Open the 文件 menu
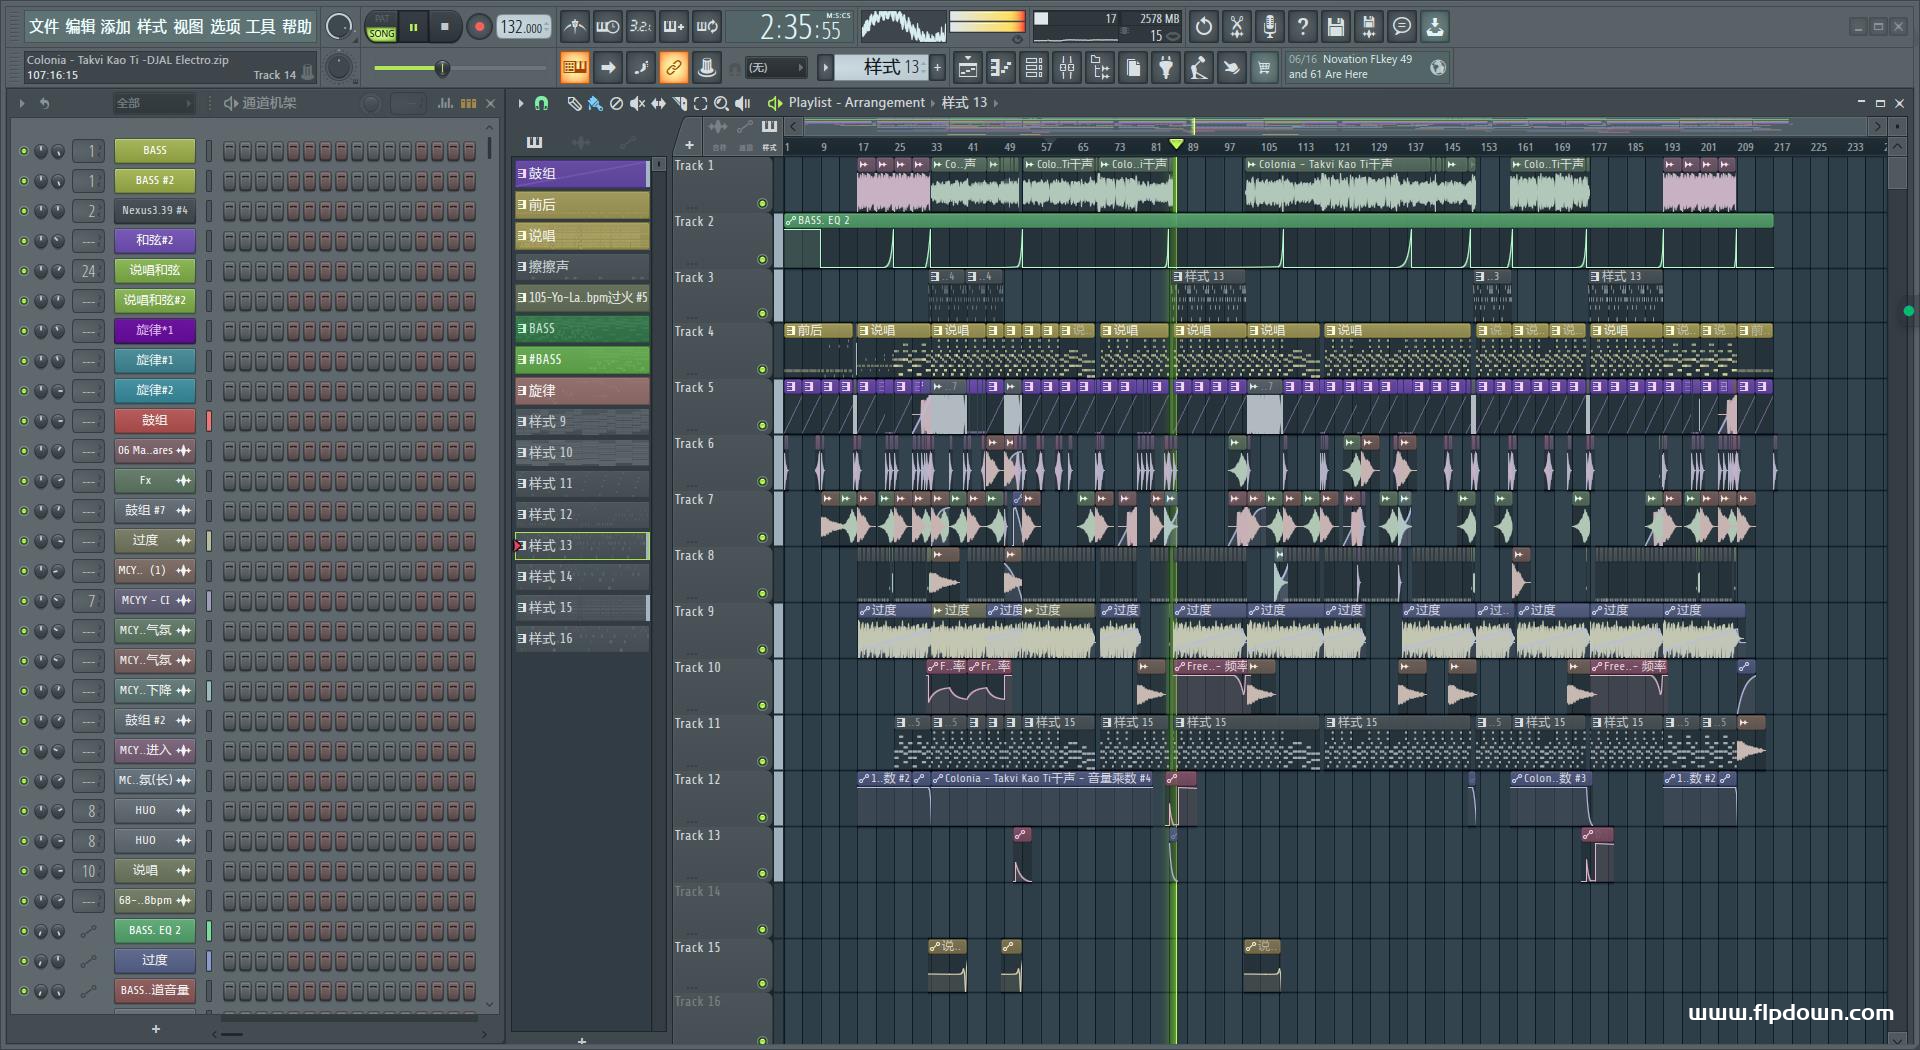This screenshot has width=1920, height=1050. (44, 27)
